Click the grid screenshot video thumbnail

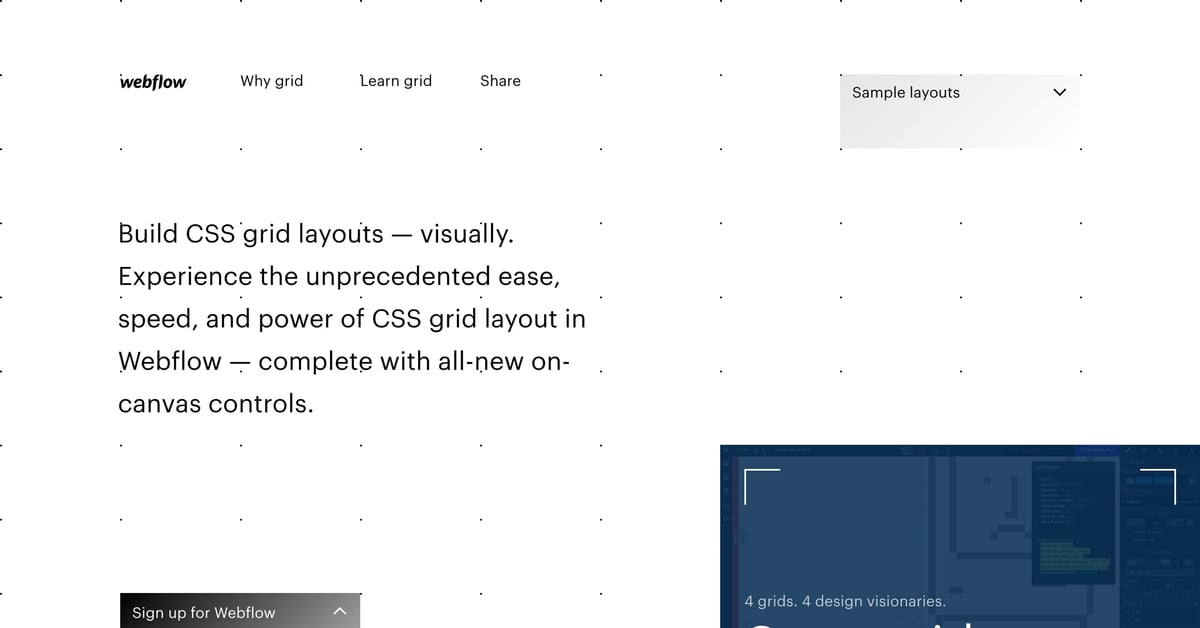point(960,536)
